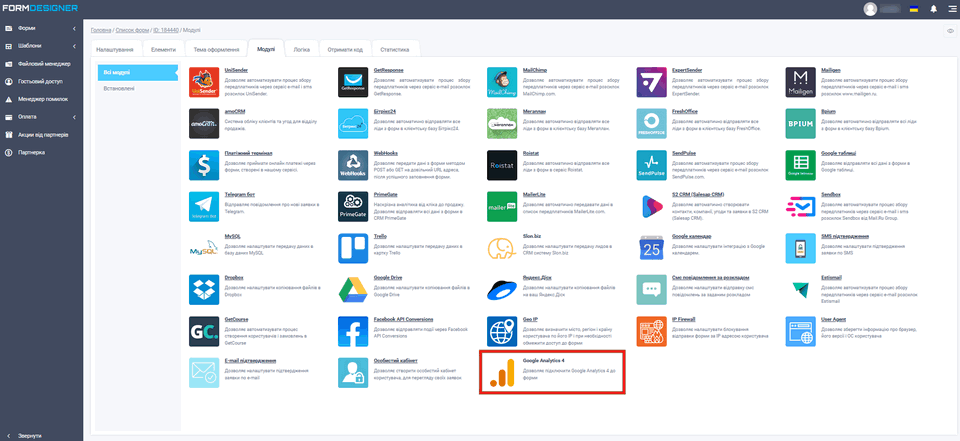This screenshot has width=960, height=441.
Task: Show the Встановлені modules list
Action: pyautogui.click(x=120, y=89)
